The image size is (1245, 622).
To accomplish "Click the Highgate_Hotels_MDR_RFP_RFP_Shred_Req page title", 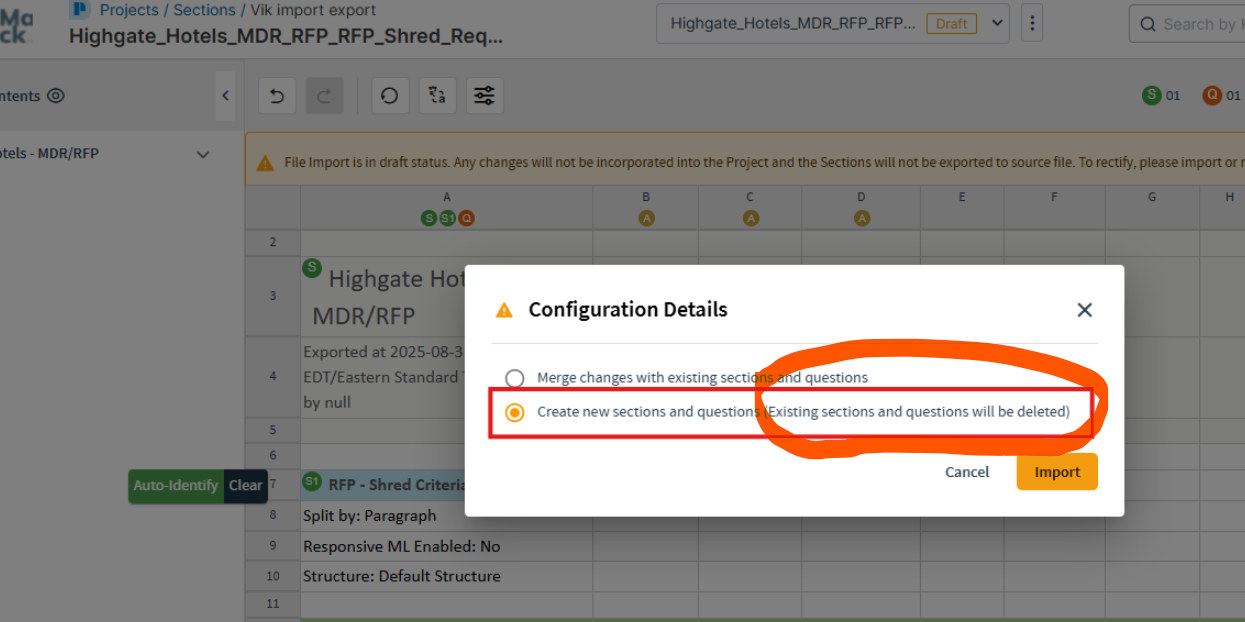I will tap(286, 37).
